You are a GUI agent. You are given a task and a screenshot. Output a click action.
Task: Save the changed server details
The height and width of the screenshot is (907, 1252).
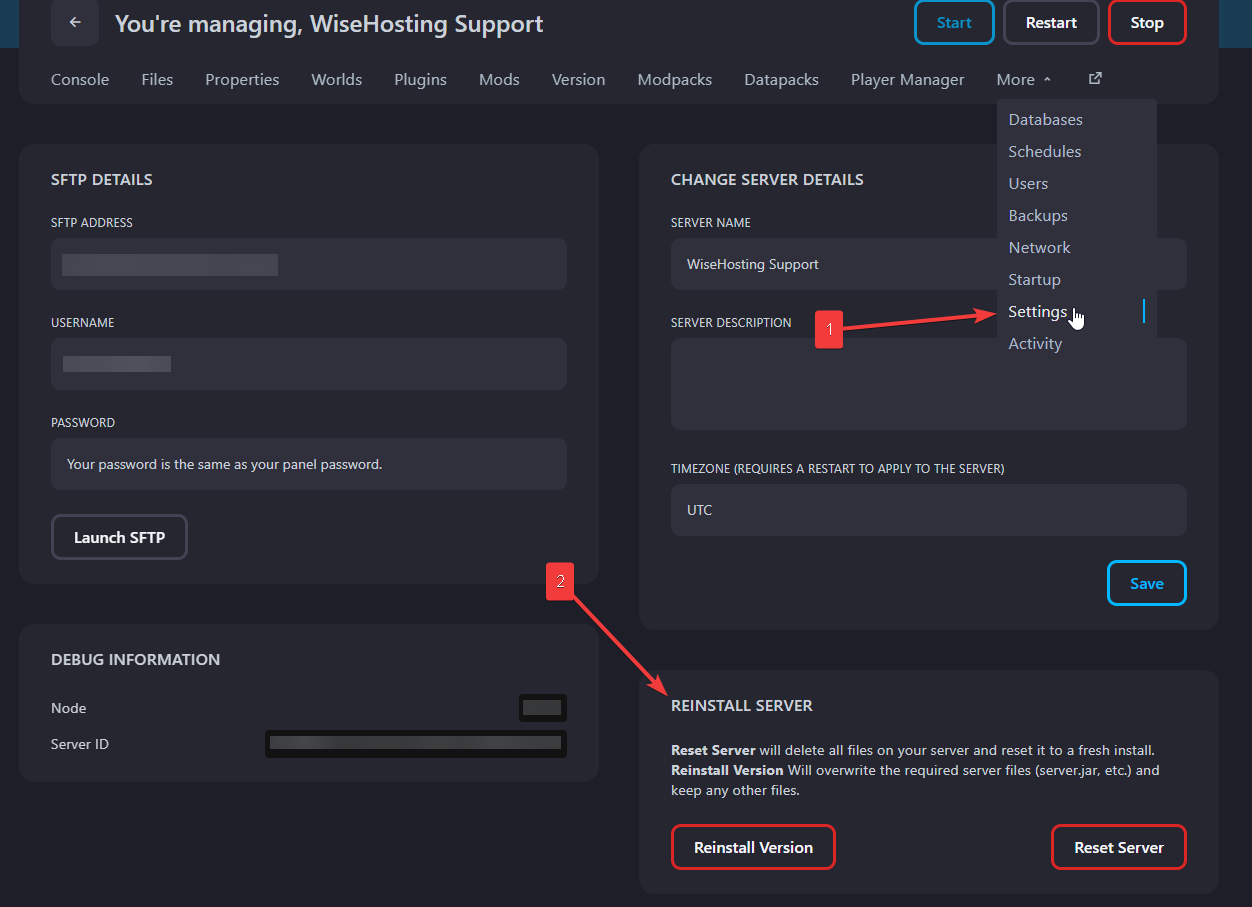pos(1146,583)
